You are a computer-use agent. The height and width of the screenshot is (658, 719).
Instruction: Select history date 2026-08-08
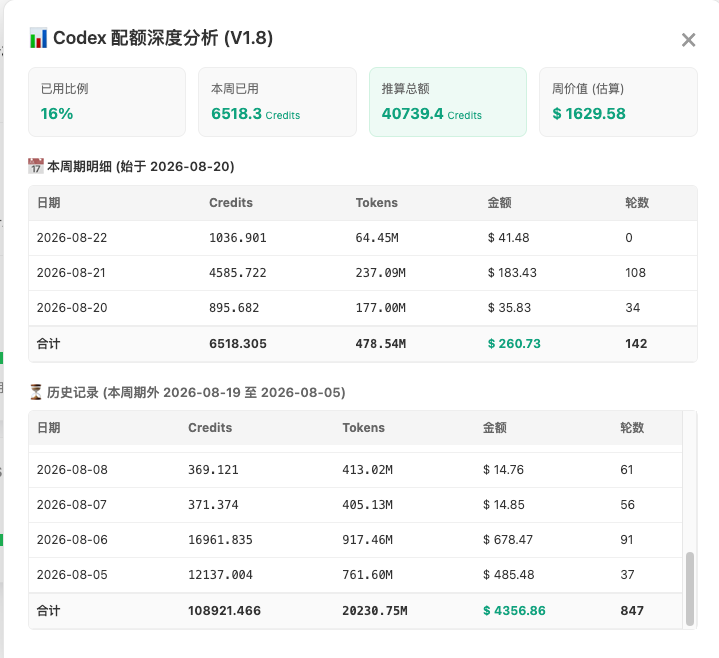click(x=72, y=470)
